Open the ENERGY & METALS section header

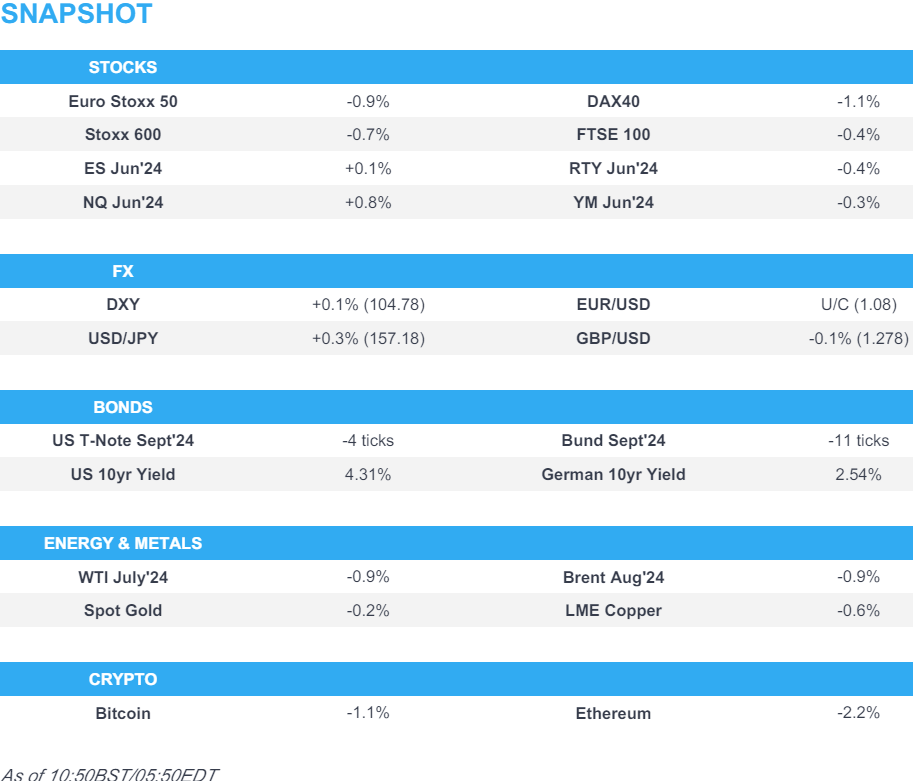pos(123,543)
